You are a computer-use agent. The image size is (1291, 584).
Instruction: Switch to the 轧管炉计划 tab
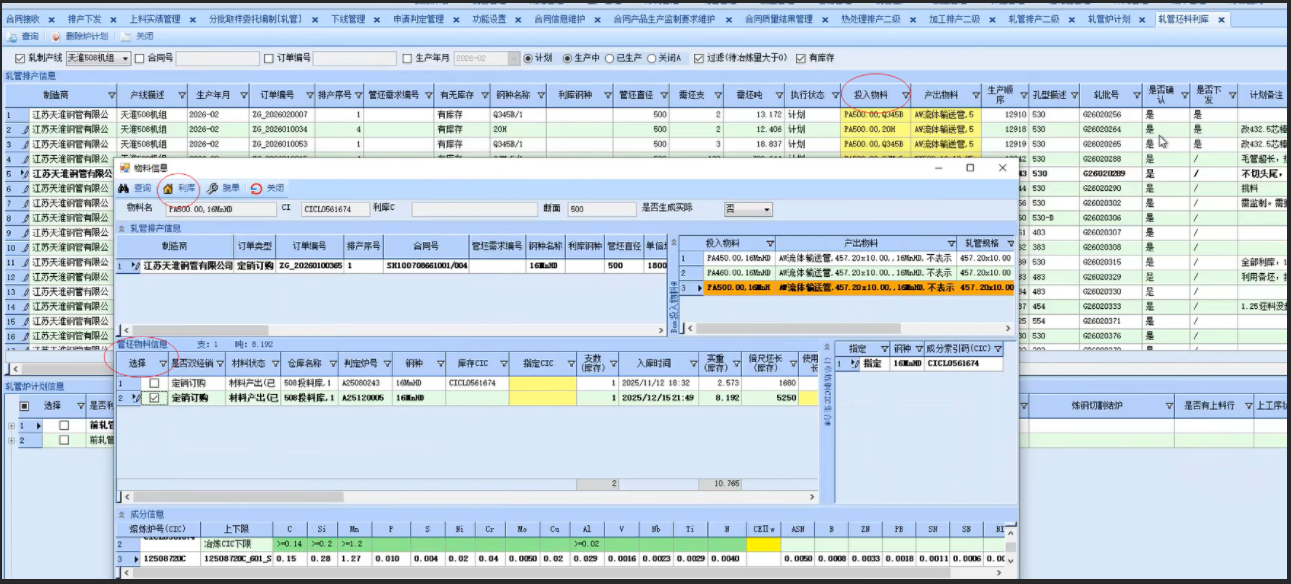(x=1110, y=19)
